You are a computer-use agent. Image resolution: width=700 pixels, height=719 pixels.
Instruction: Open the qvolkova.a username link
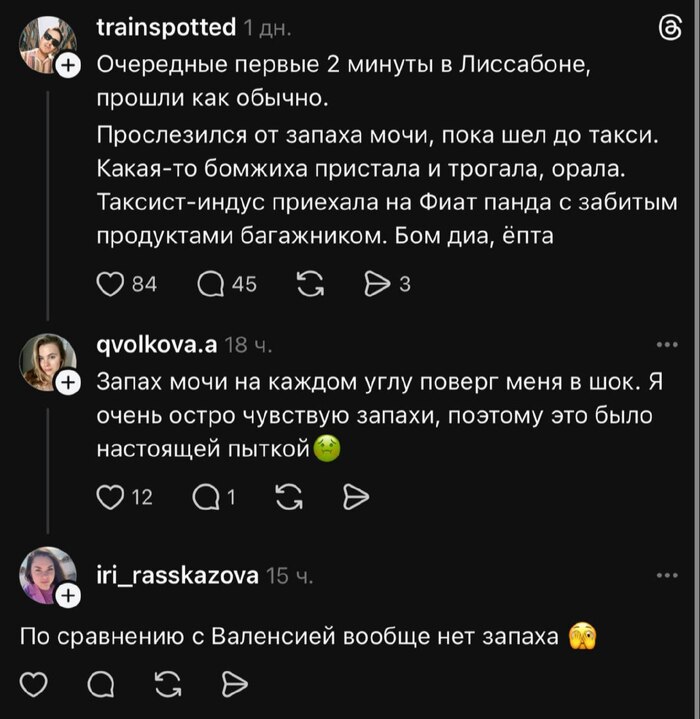[x=156, y=346]
